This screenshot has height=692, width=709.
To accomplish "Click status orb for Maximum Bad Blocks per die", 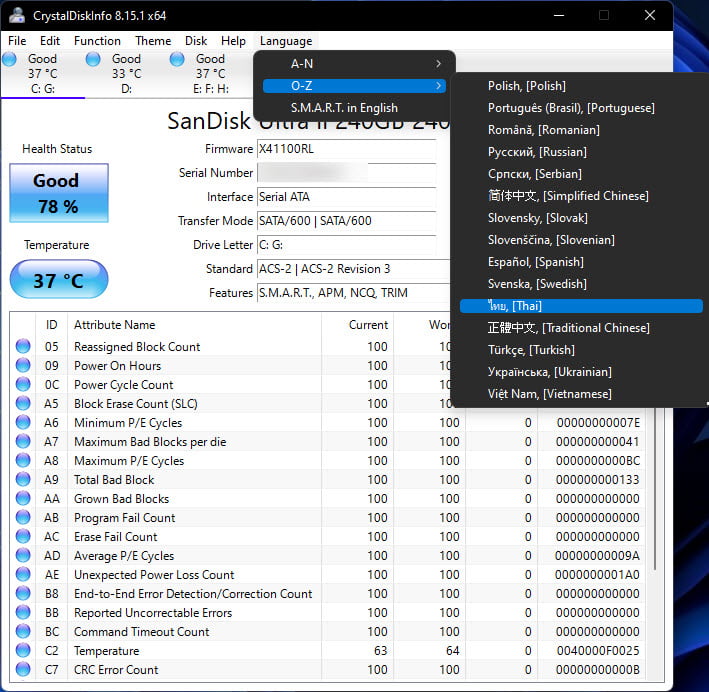I will (23, 441).
